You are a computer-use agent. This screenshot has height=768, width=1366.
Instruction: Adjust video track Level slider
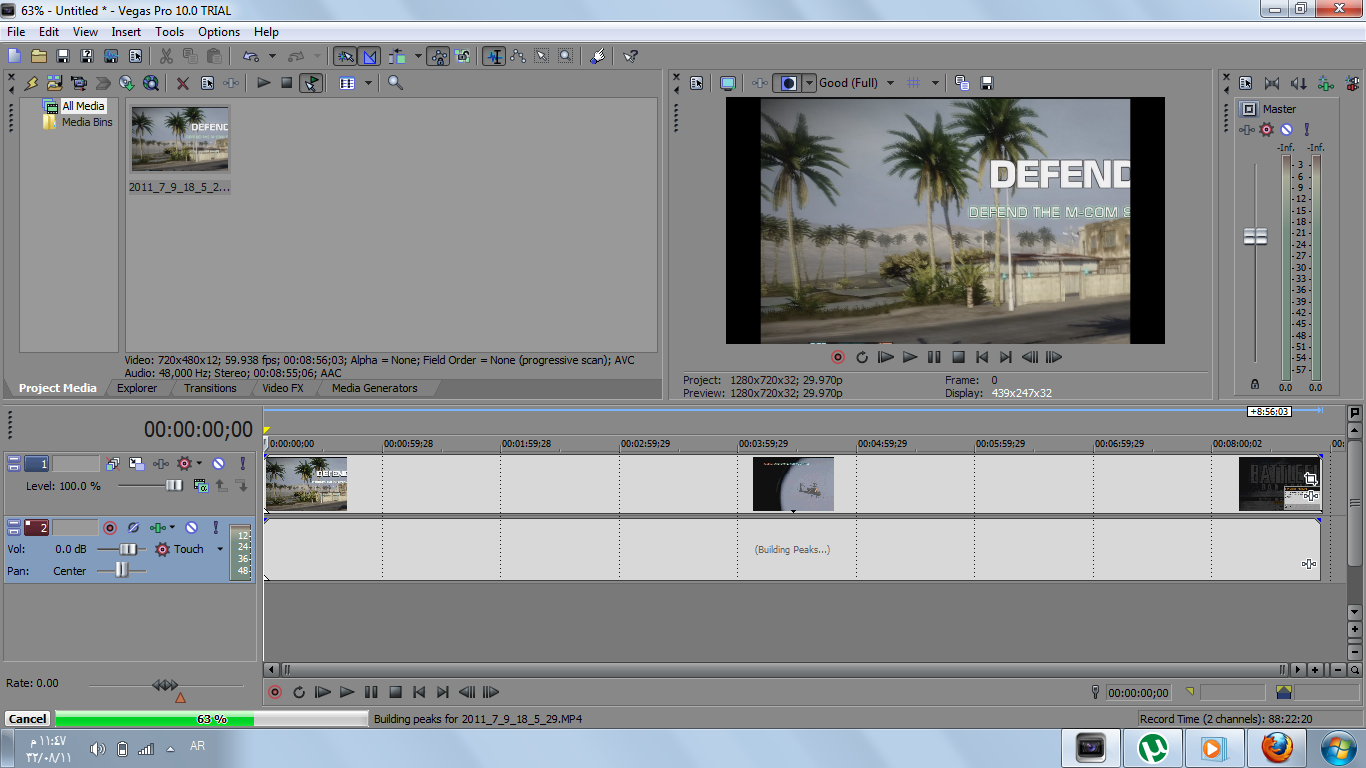tap(174, 485)
